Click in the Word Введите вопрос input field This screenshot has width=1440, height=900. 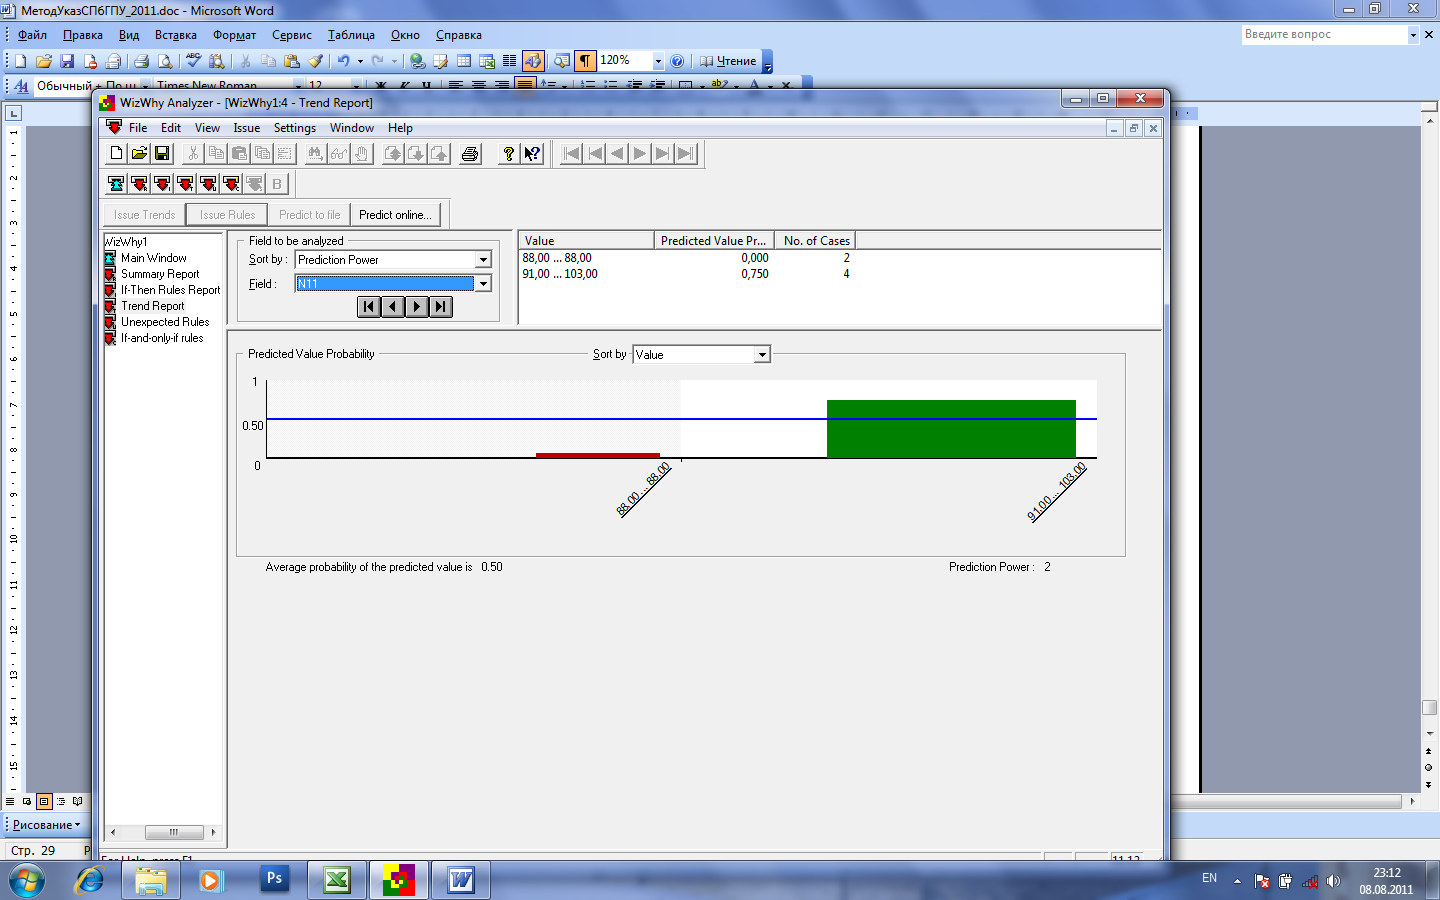pos(1324,35)
